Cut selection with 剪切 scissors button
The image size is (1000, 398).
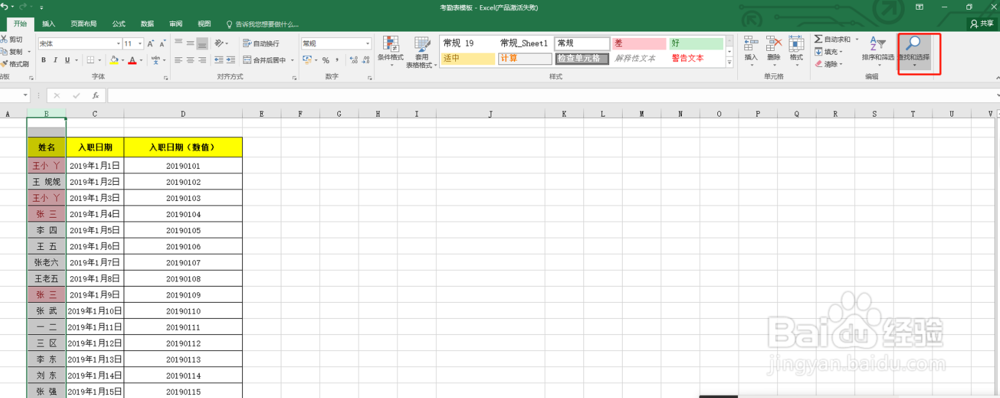click(x=11, y=40)
